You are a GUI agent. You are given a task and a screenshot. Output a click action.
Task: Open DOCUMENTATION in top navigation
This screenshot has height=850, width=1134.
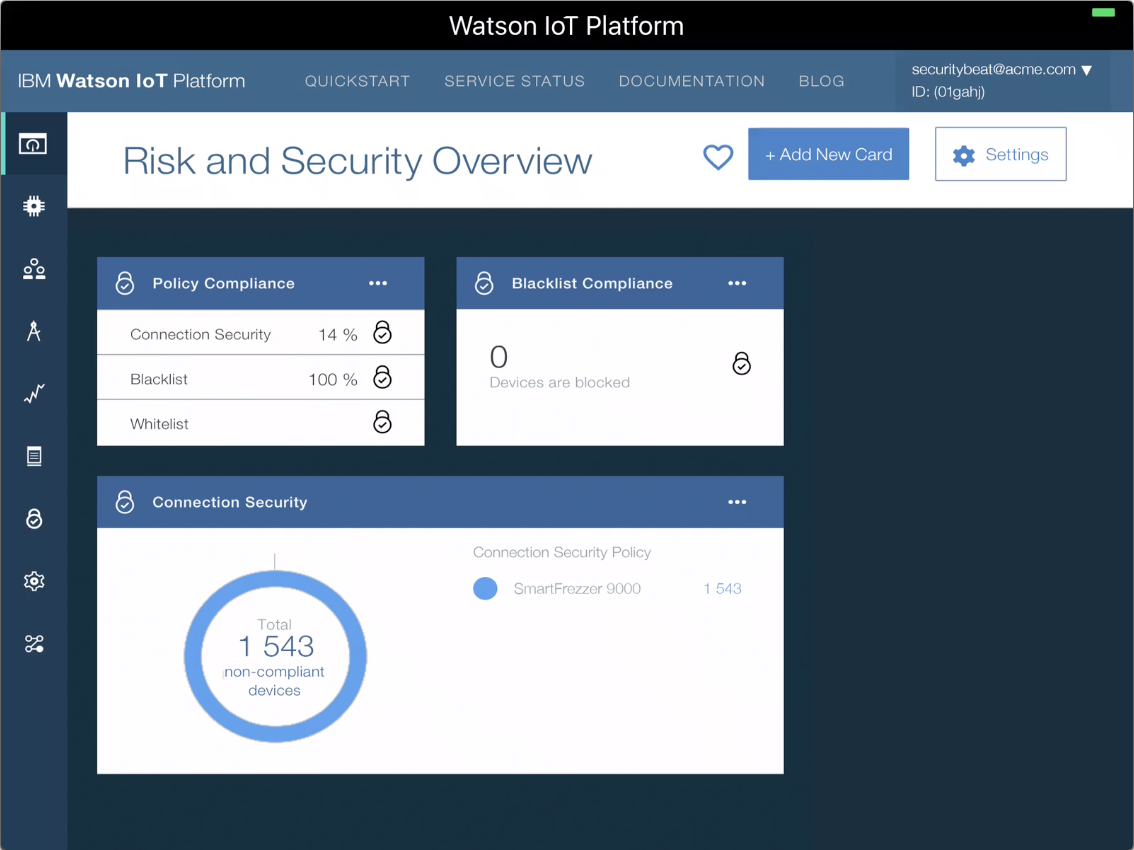[x=691, y=81]
